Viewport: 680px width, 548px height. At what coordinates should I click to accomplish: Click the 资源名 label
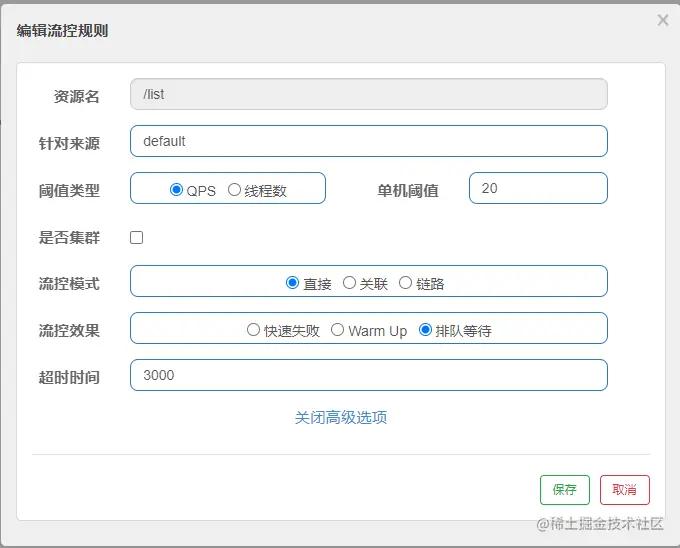77,96
